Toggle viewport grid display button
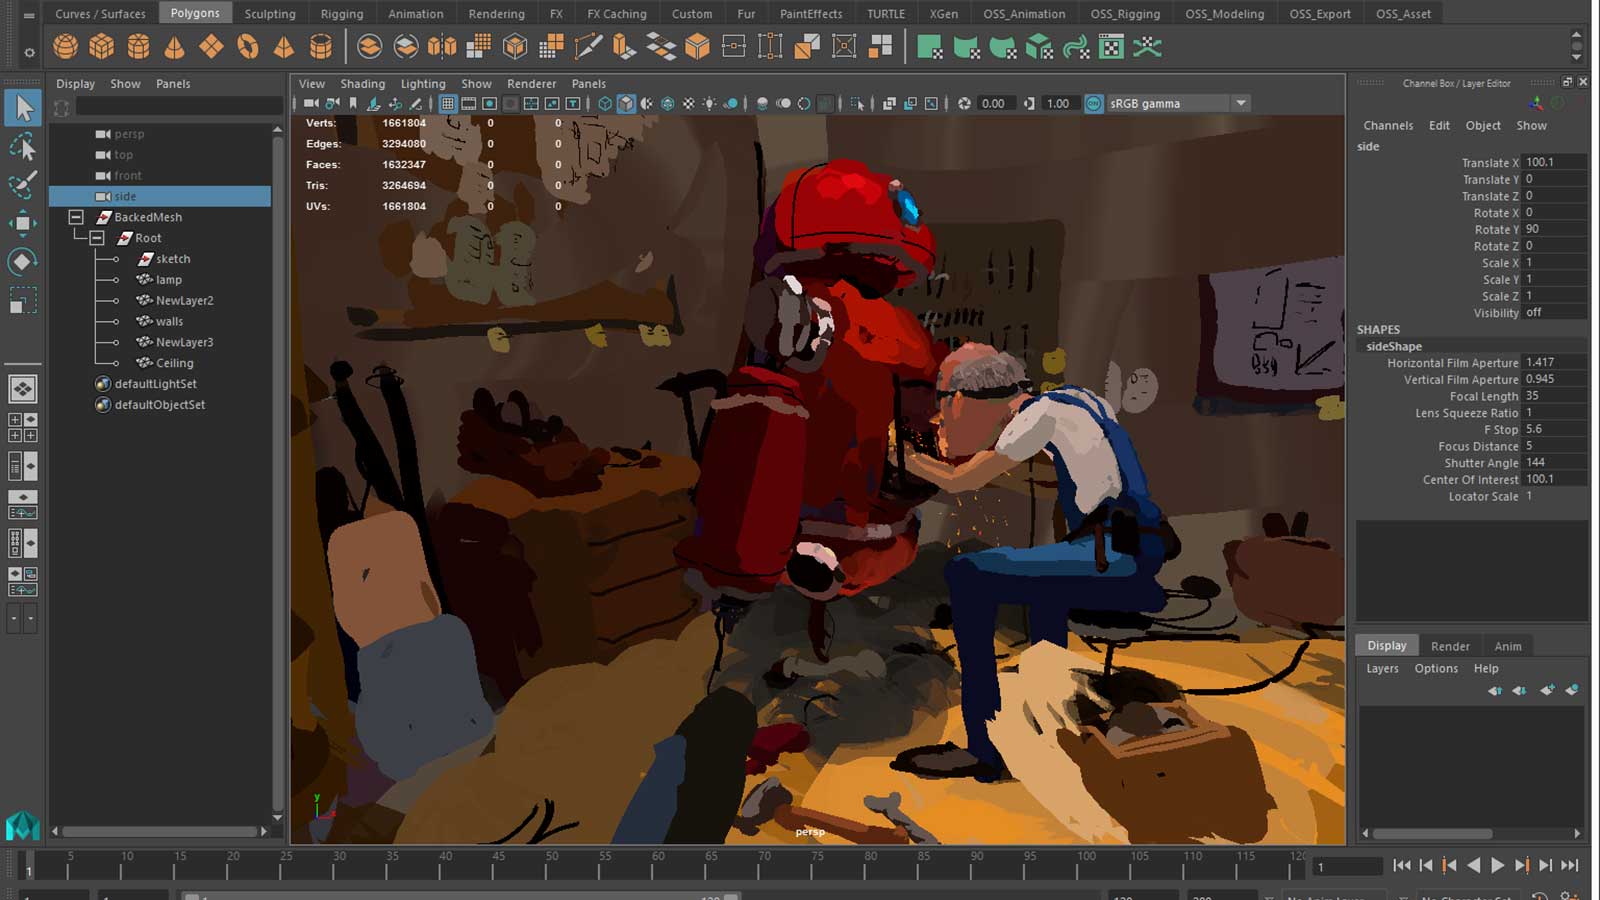 click(447, 103)
